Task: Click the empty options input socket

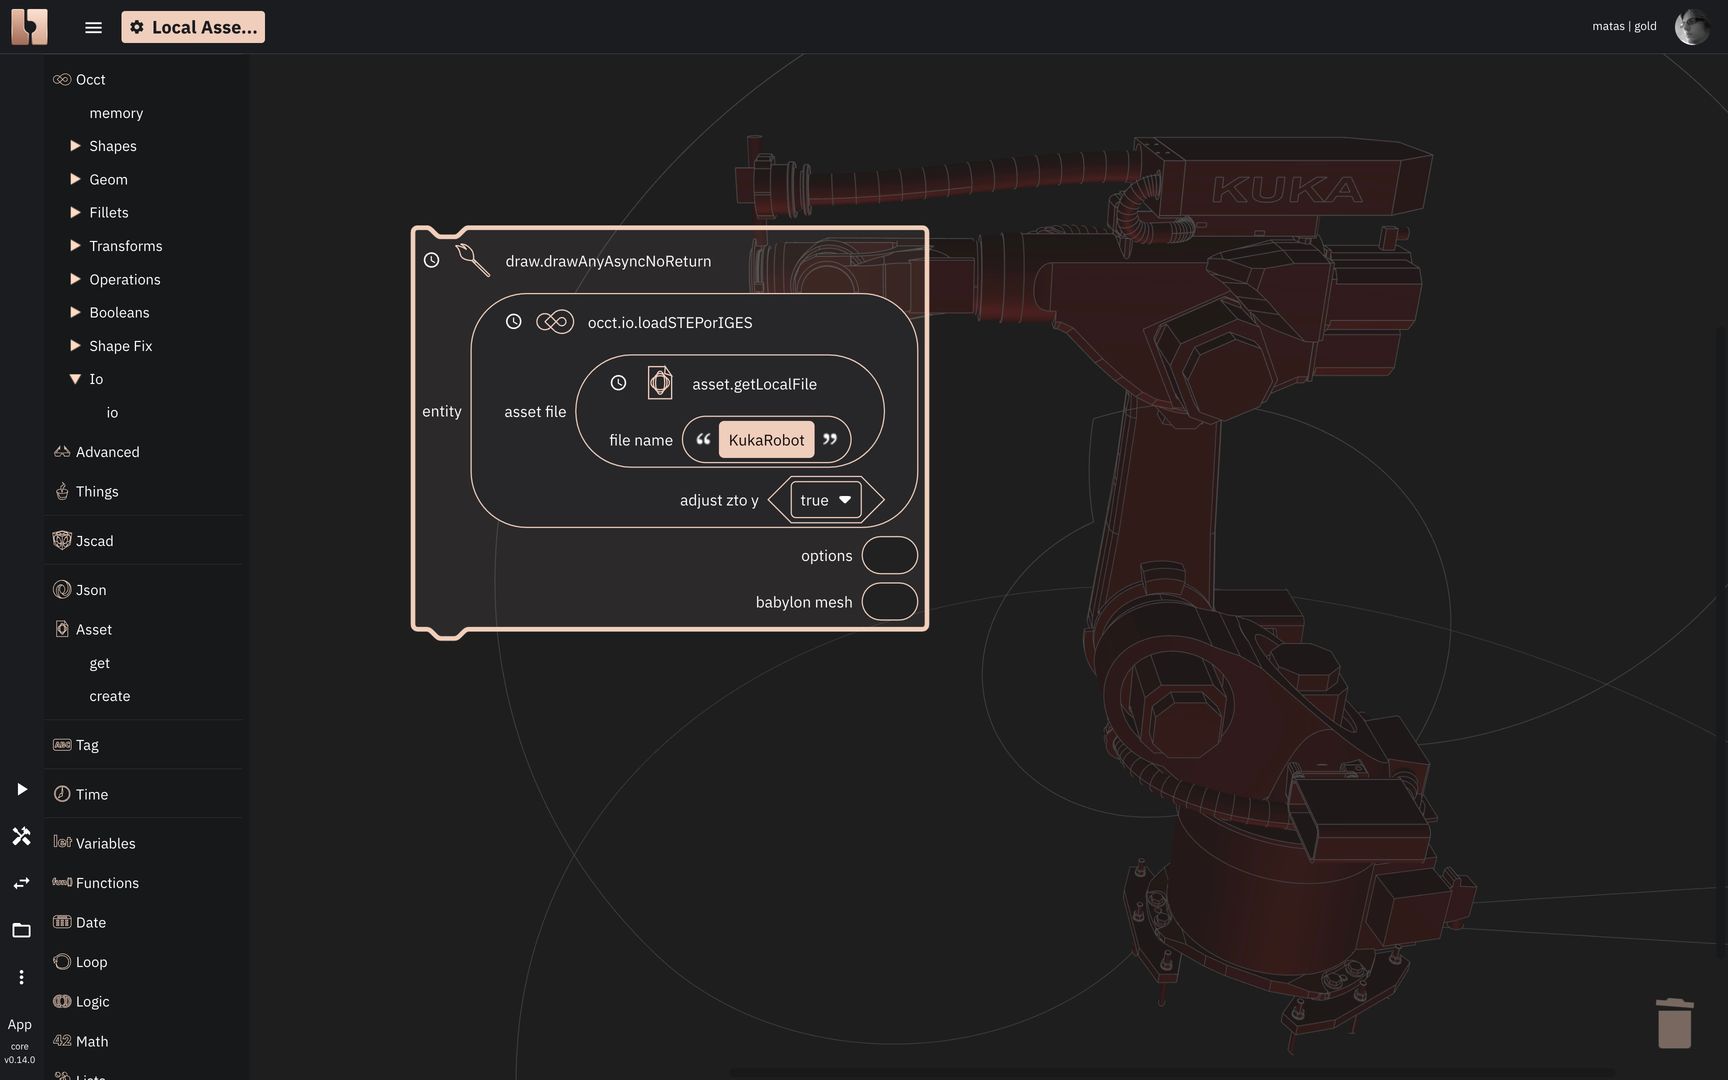Action: [x=889, y=555]
